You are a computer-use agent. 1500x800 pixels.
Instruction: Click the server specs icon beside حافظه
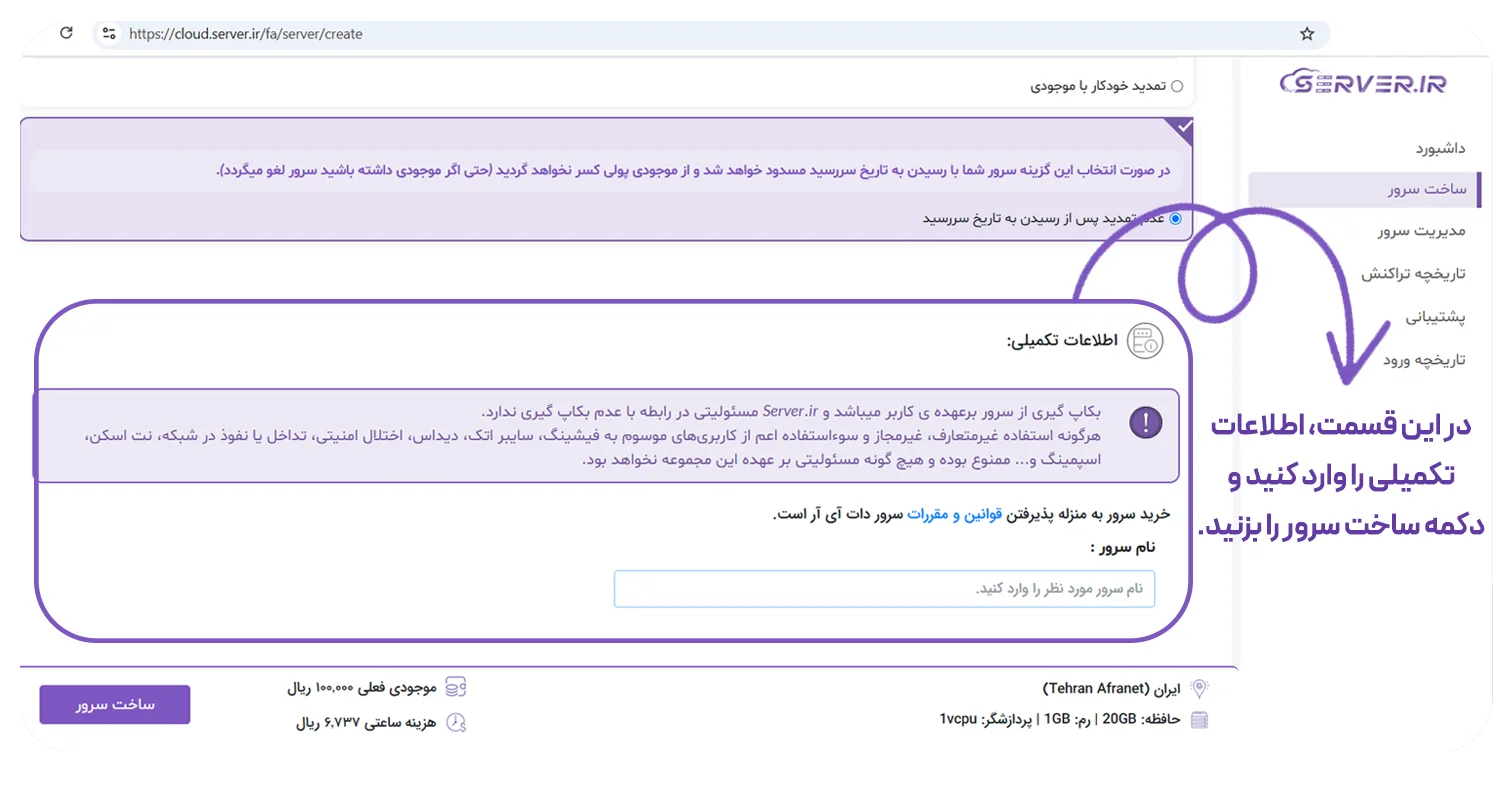tap(1199, 720)
